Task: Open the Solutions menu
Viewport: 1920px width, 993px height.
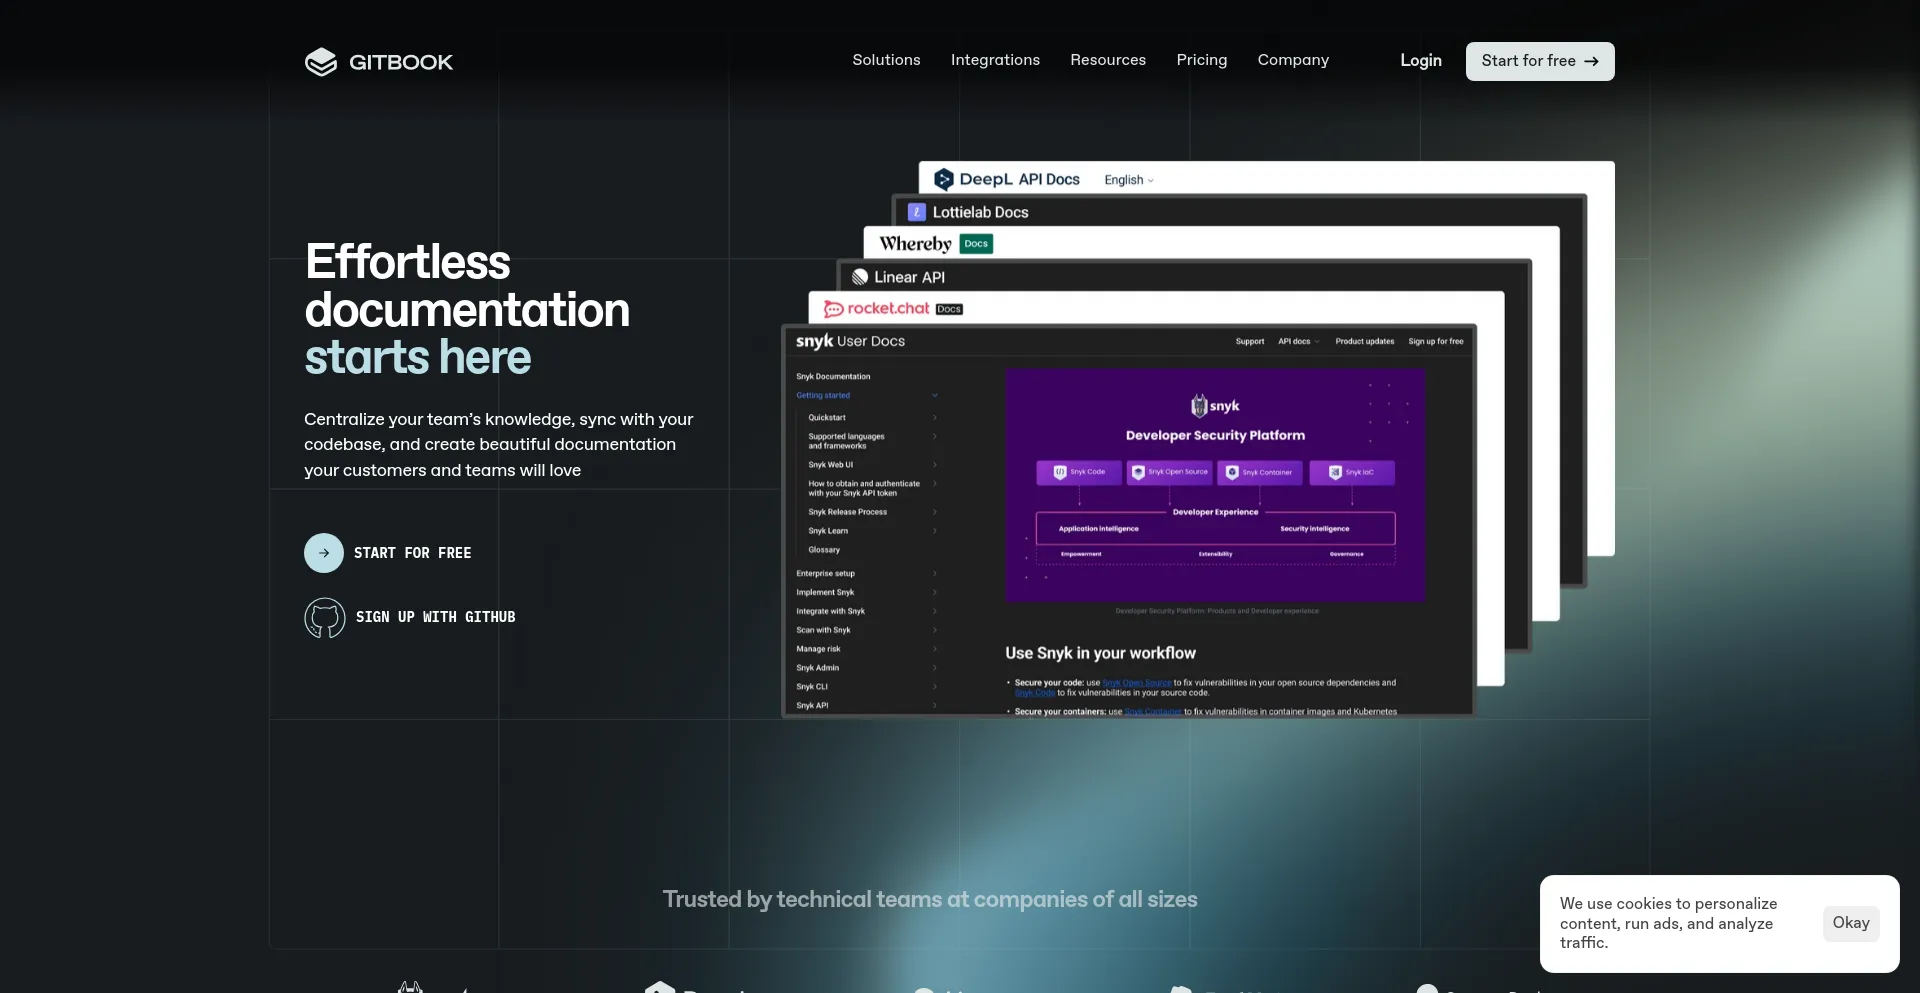Action: pos(886,60)
